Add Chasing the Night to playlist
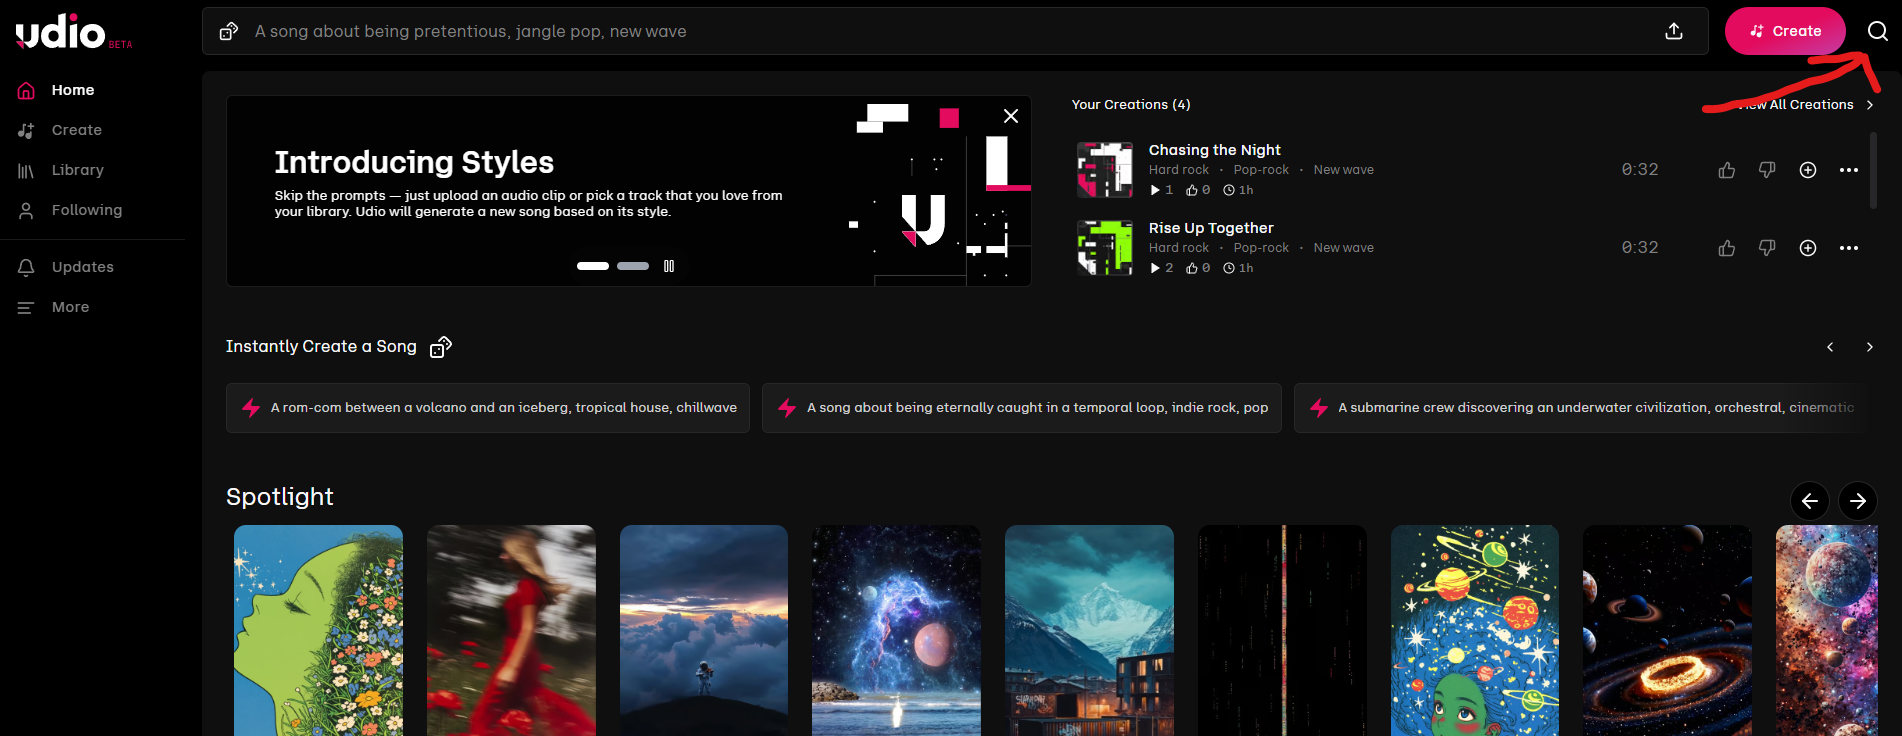Viewport: 1902px width, 736px height. pos(1807,170)
